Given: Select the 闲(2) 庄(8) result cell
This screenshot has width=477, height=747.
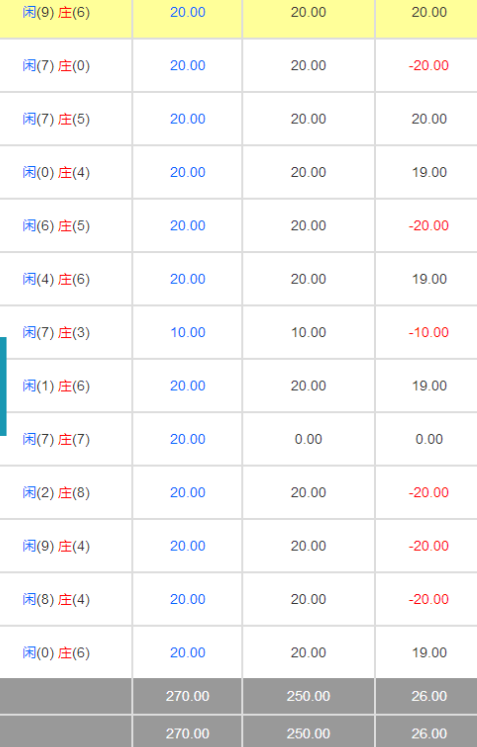Looking at the screenshot, I should [x=56, y=492].
